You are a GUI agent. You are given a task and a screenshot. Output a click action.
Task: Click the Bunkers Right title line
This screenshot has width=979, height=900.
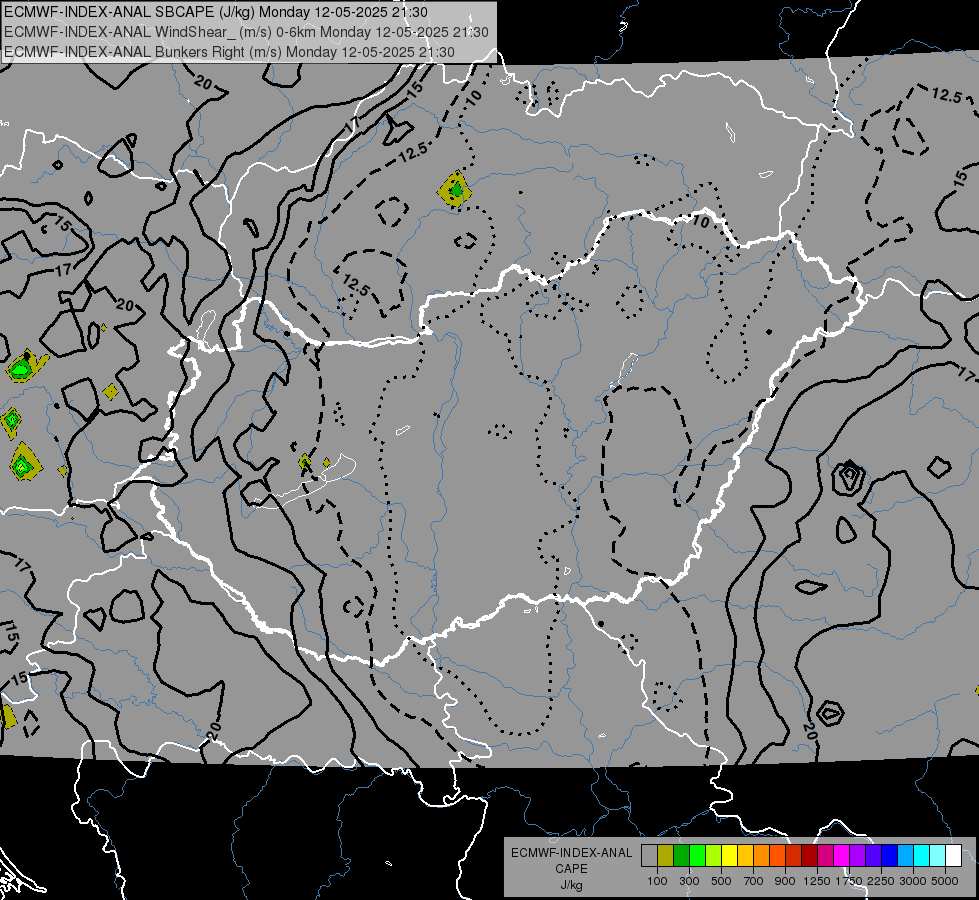pyautogui.click(x=229, y=52)
